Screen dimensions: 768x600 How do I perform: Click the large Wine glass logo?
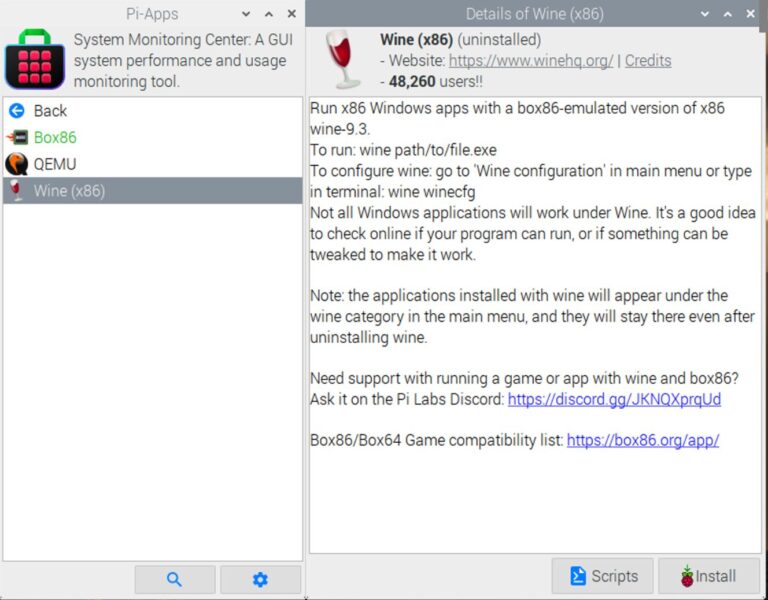pyautogui.click(x=342, y=60)
